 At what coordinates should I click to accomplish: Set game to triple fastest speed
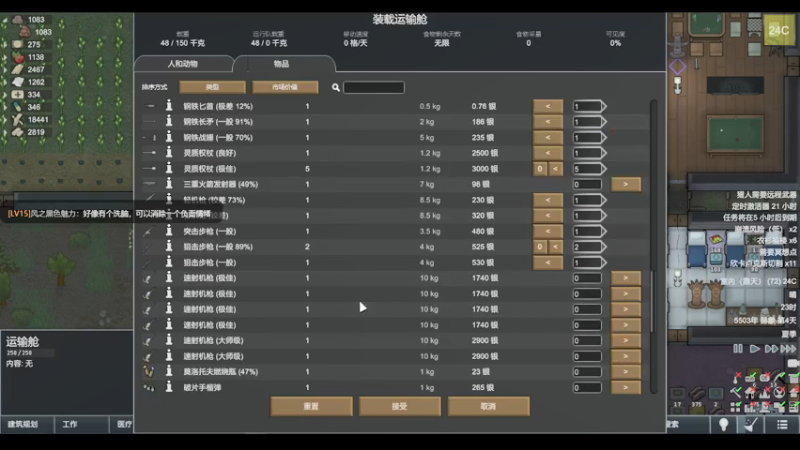pyautogui.click(x=788, y=349)
